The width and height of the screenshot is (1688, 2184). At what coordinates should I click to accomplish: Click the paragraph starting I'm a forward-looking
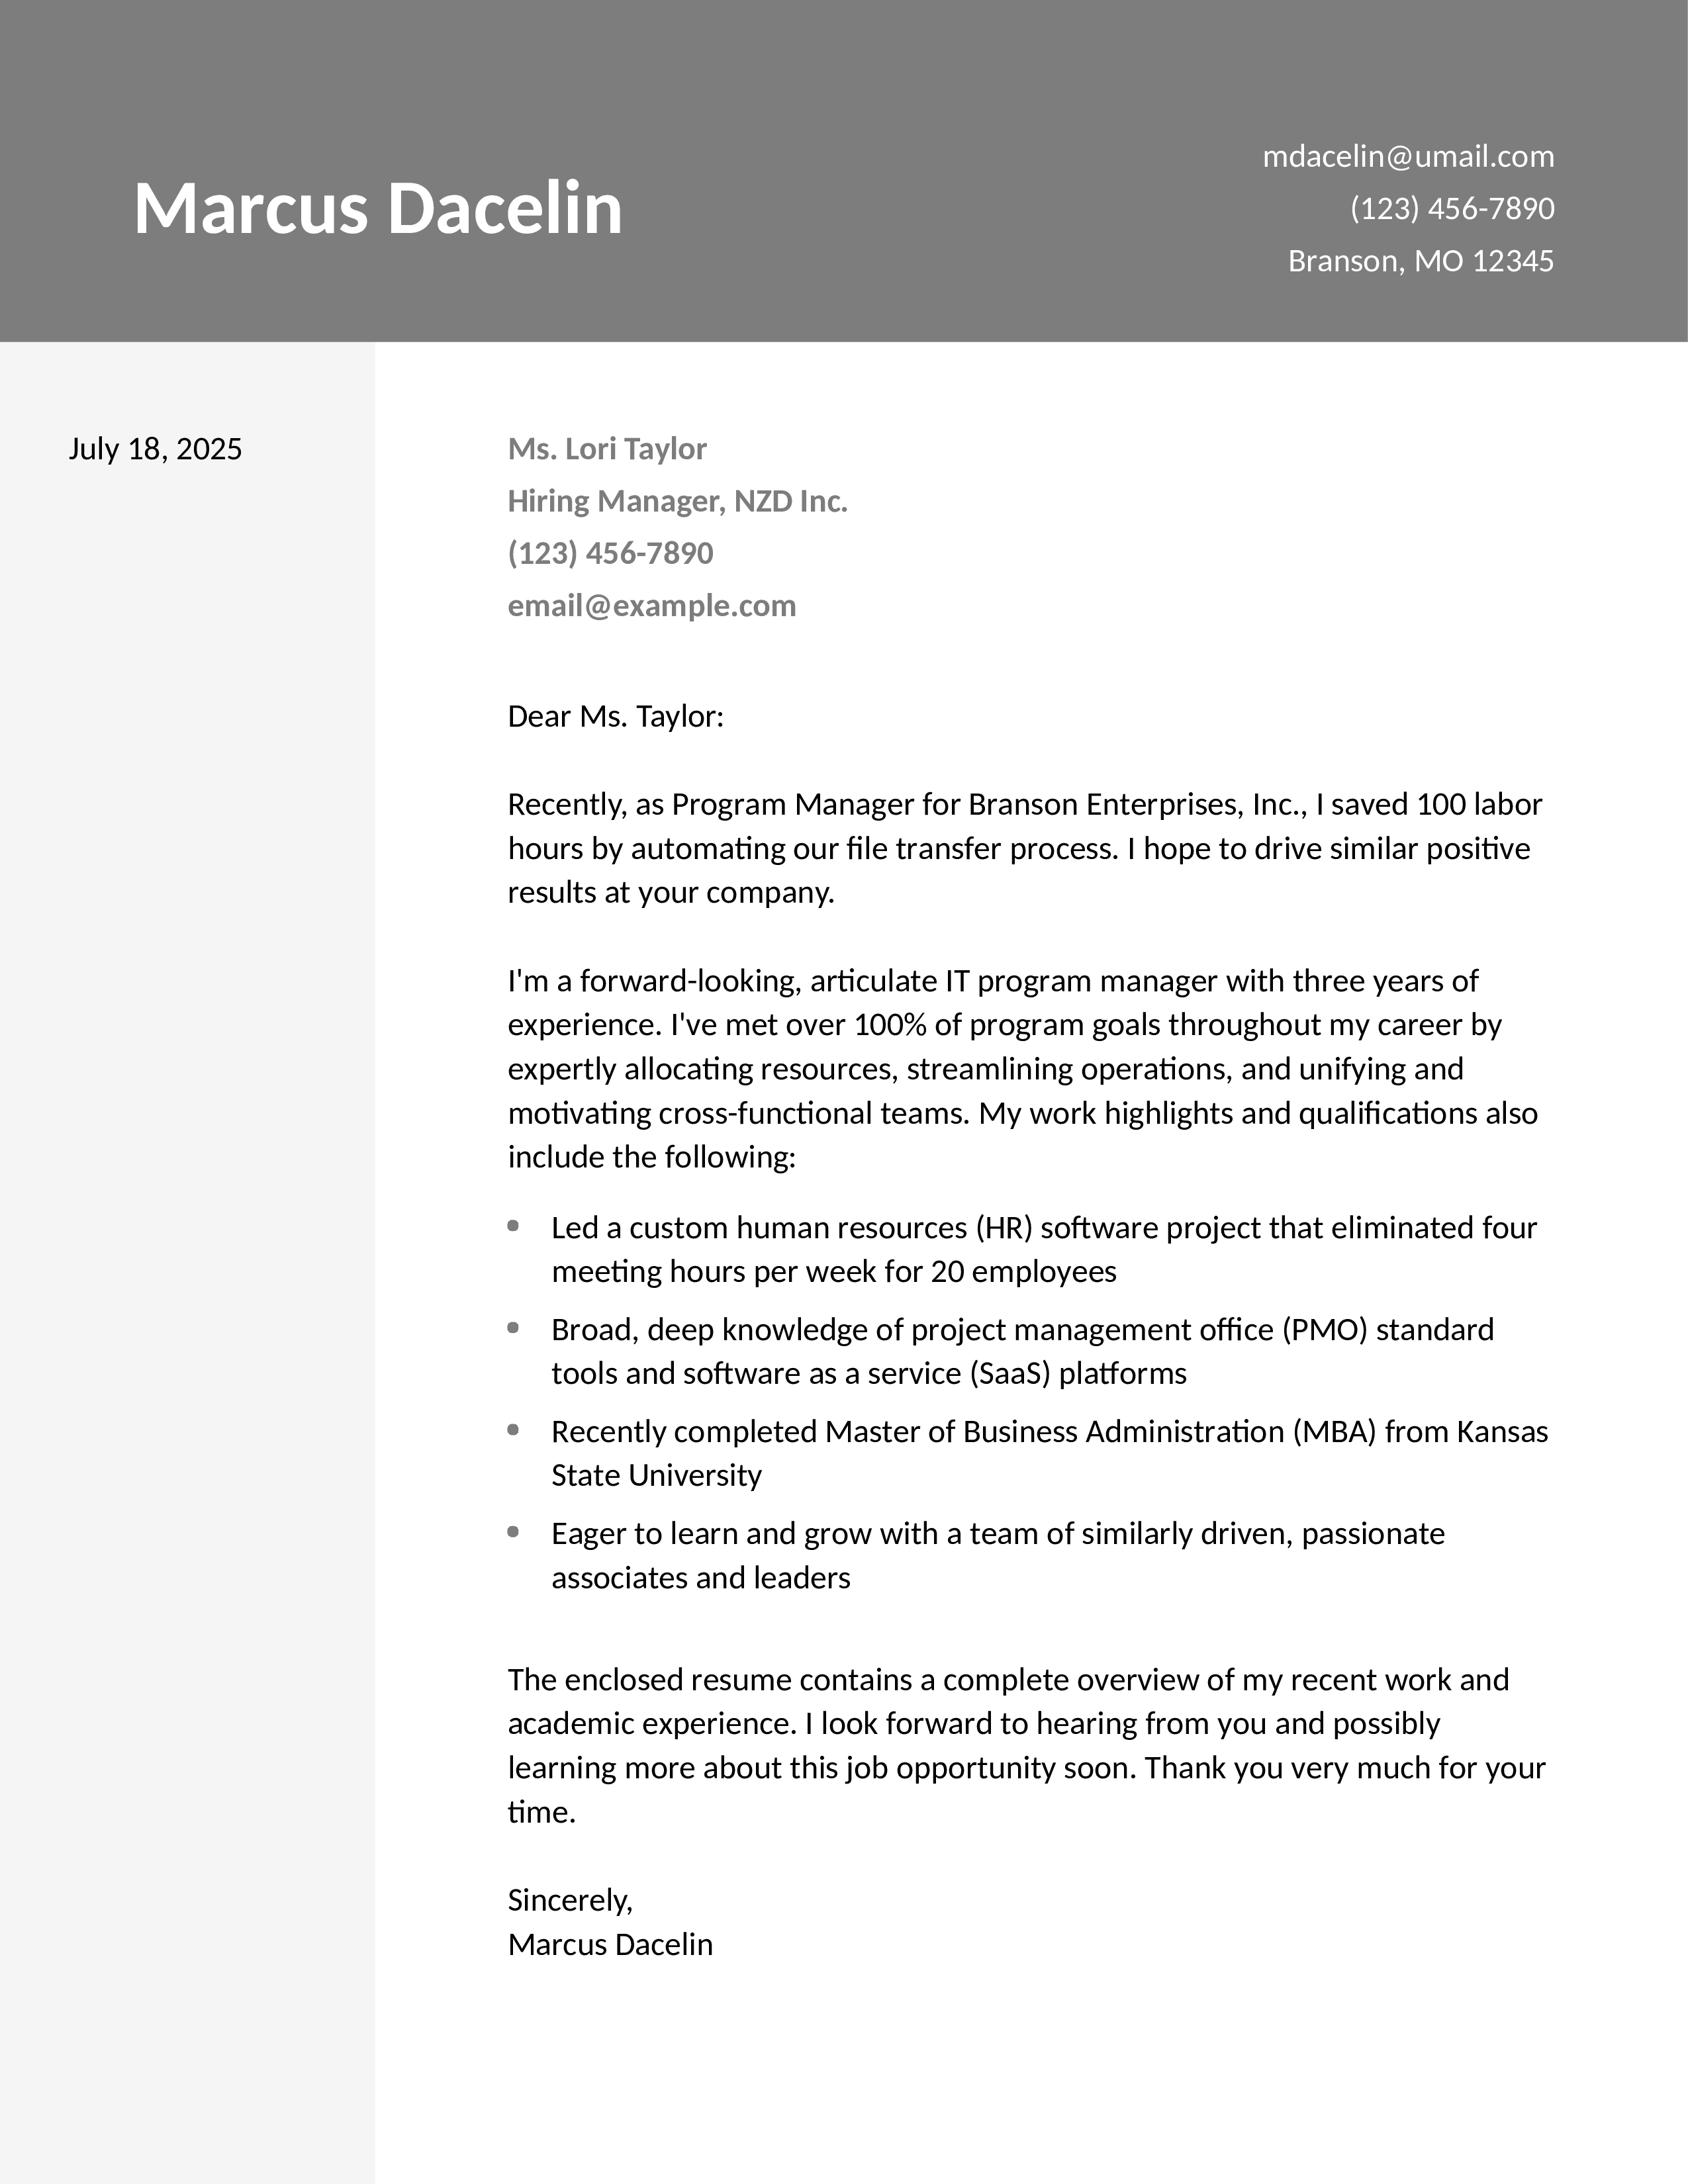(x=1023, y=1068)
